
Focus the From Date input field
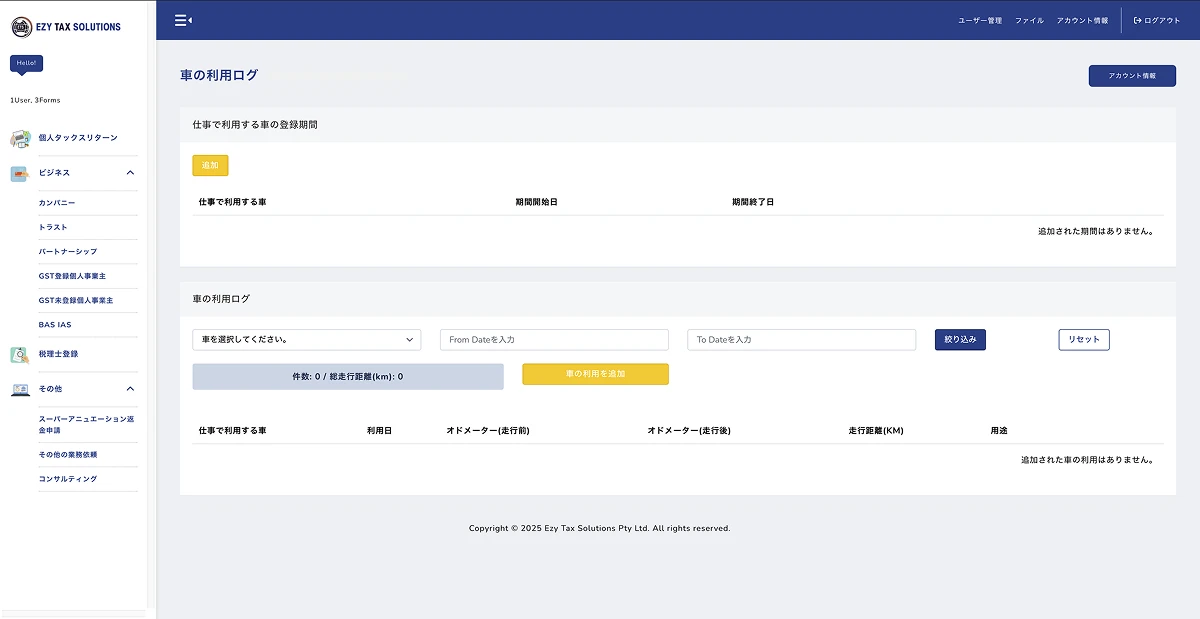click(554, 340)
